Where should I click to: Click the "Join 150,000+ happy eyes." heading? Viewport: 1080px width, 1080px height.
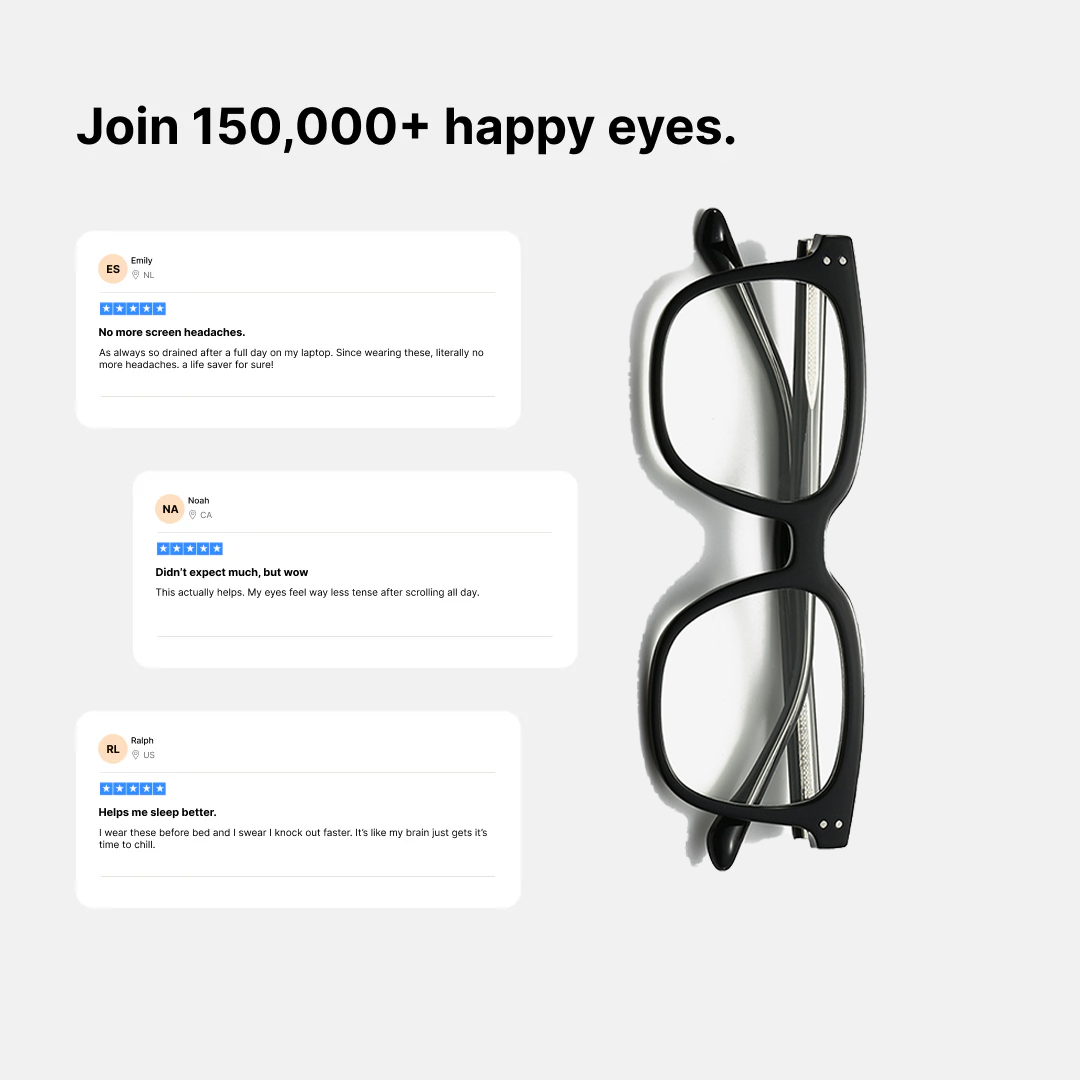coord(406,127)
